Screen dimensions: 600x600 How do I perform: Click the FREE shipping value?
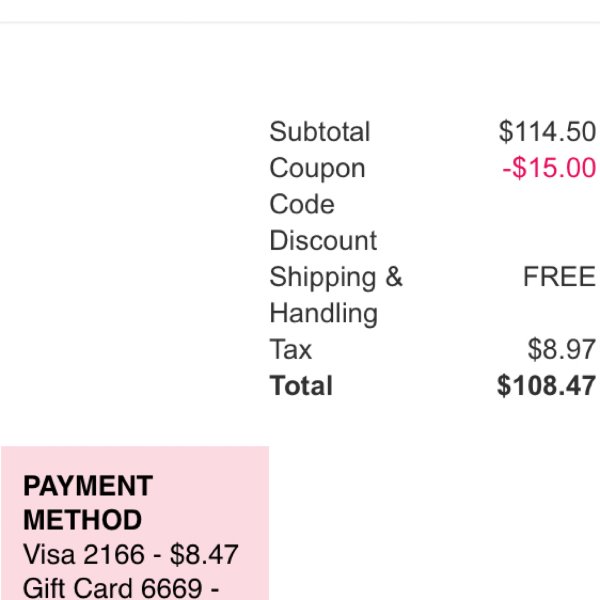(559, 276)
